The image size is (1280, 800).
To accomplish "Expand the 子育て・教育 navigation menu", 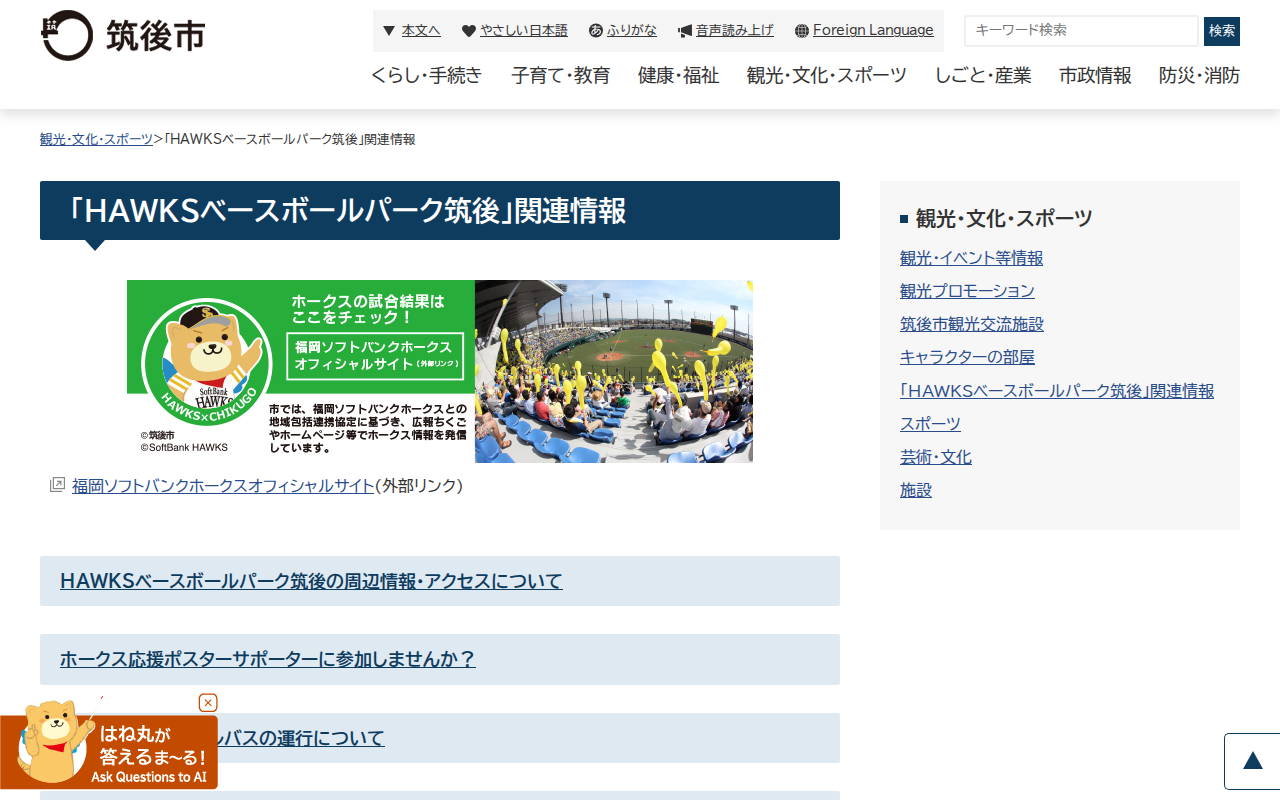I will pos(560,76).
